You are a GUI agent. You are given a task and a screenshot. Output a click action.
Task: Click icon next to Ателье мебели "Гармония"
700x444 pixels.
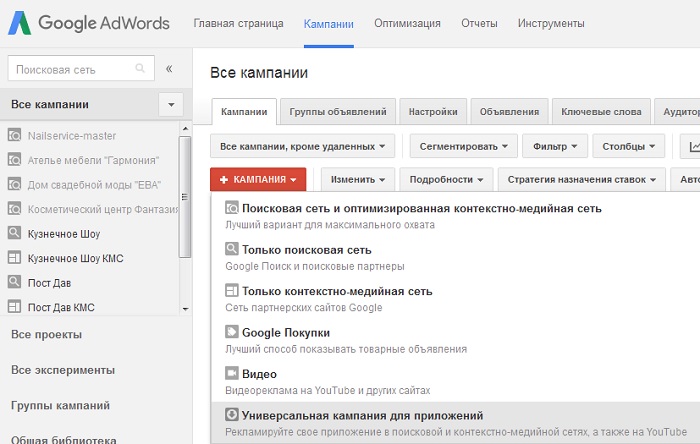tap(14, 160)
